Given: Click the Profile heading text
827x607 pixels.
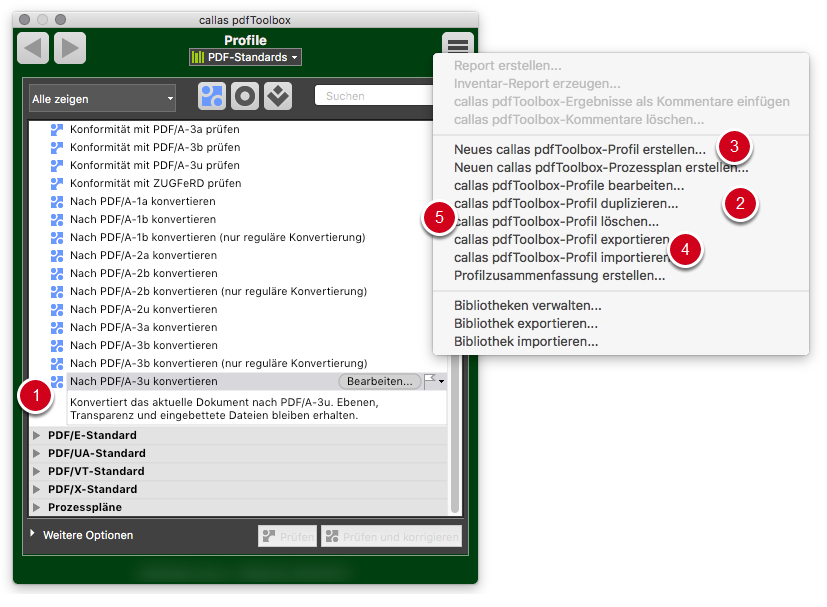Looking at the screenshot, I should tap(245, 41).
